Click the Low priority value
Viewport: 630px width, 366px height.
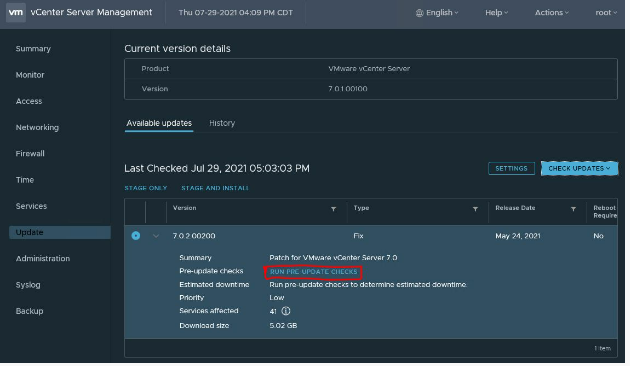(277, 298)
